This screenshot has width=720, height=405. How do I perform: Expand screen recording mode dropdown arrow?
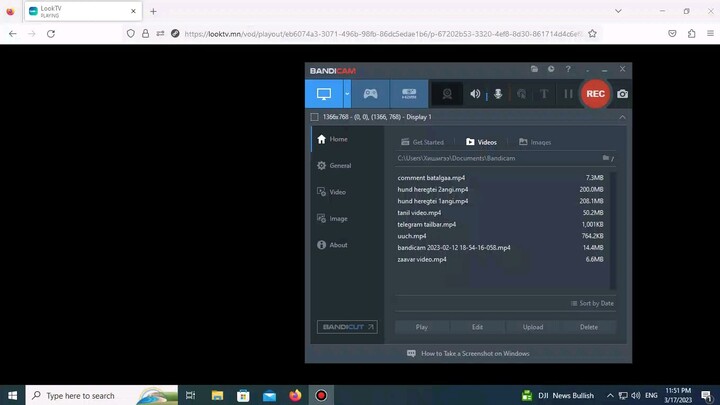tap(347, 94)
